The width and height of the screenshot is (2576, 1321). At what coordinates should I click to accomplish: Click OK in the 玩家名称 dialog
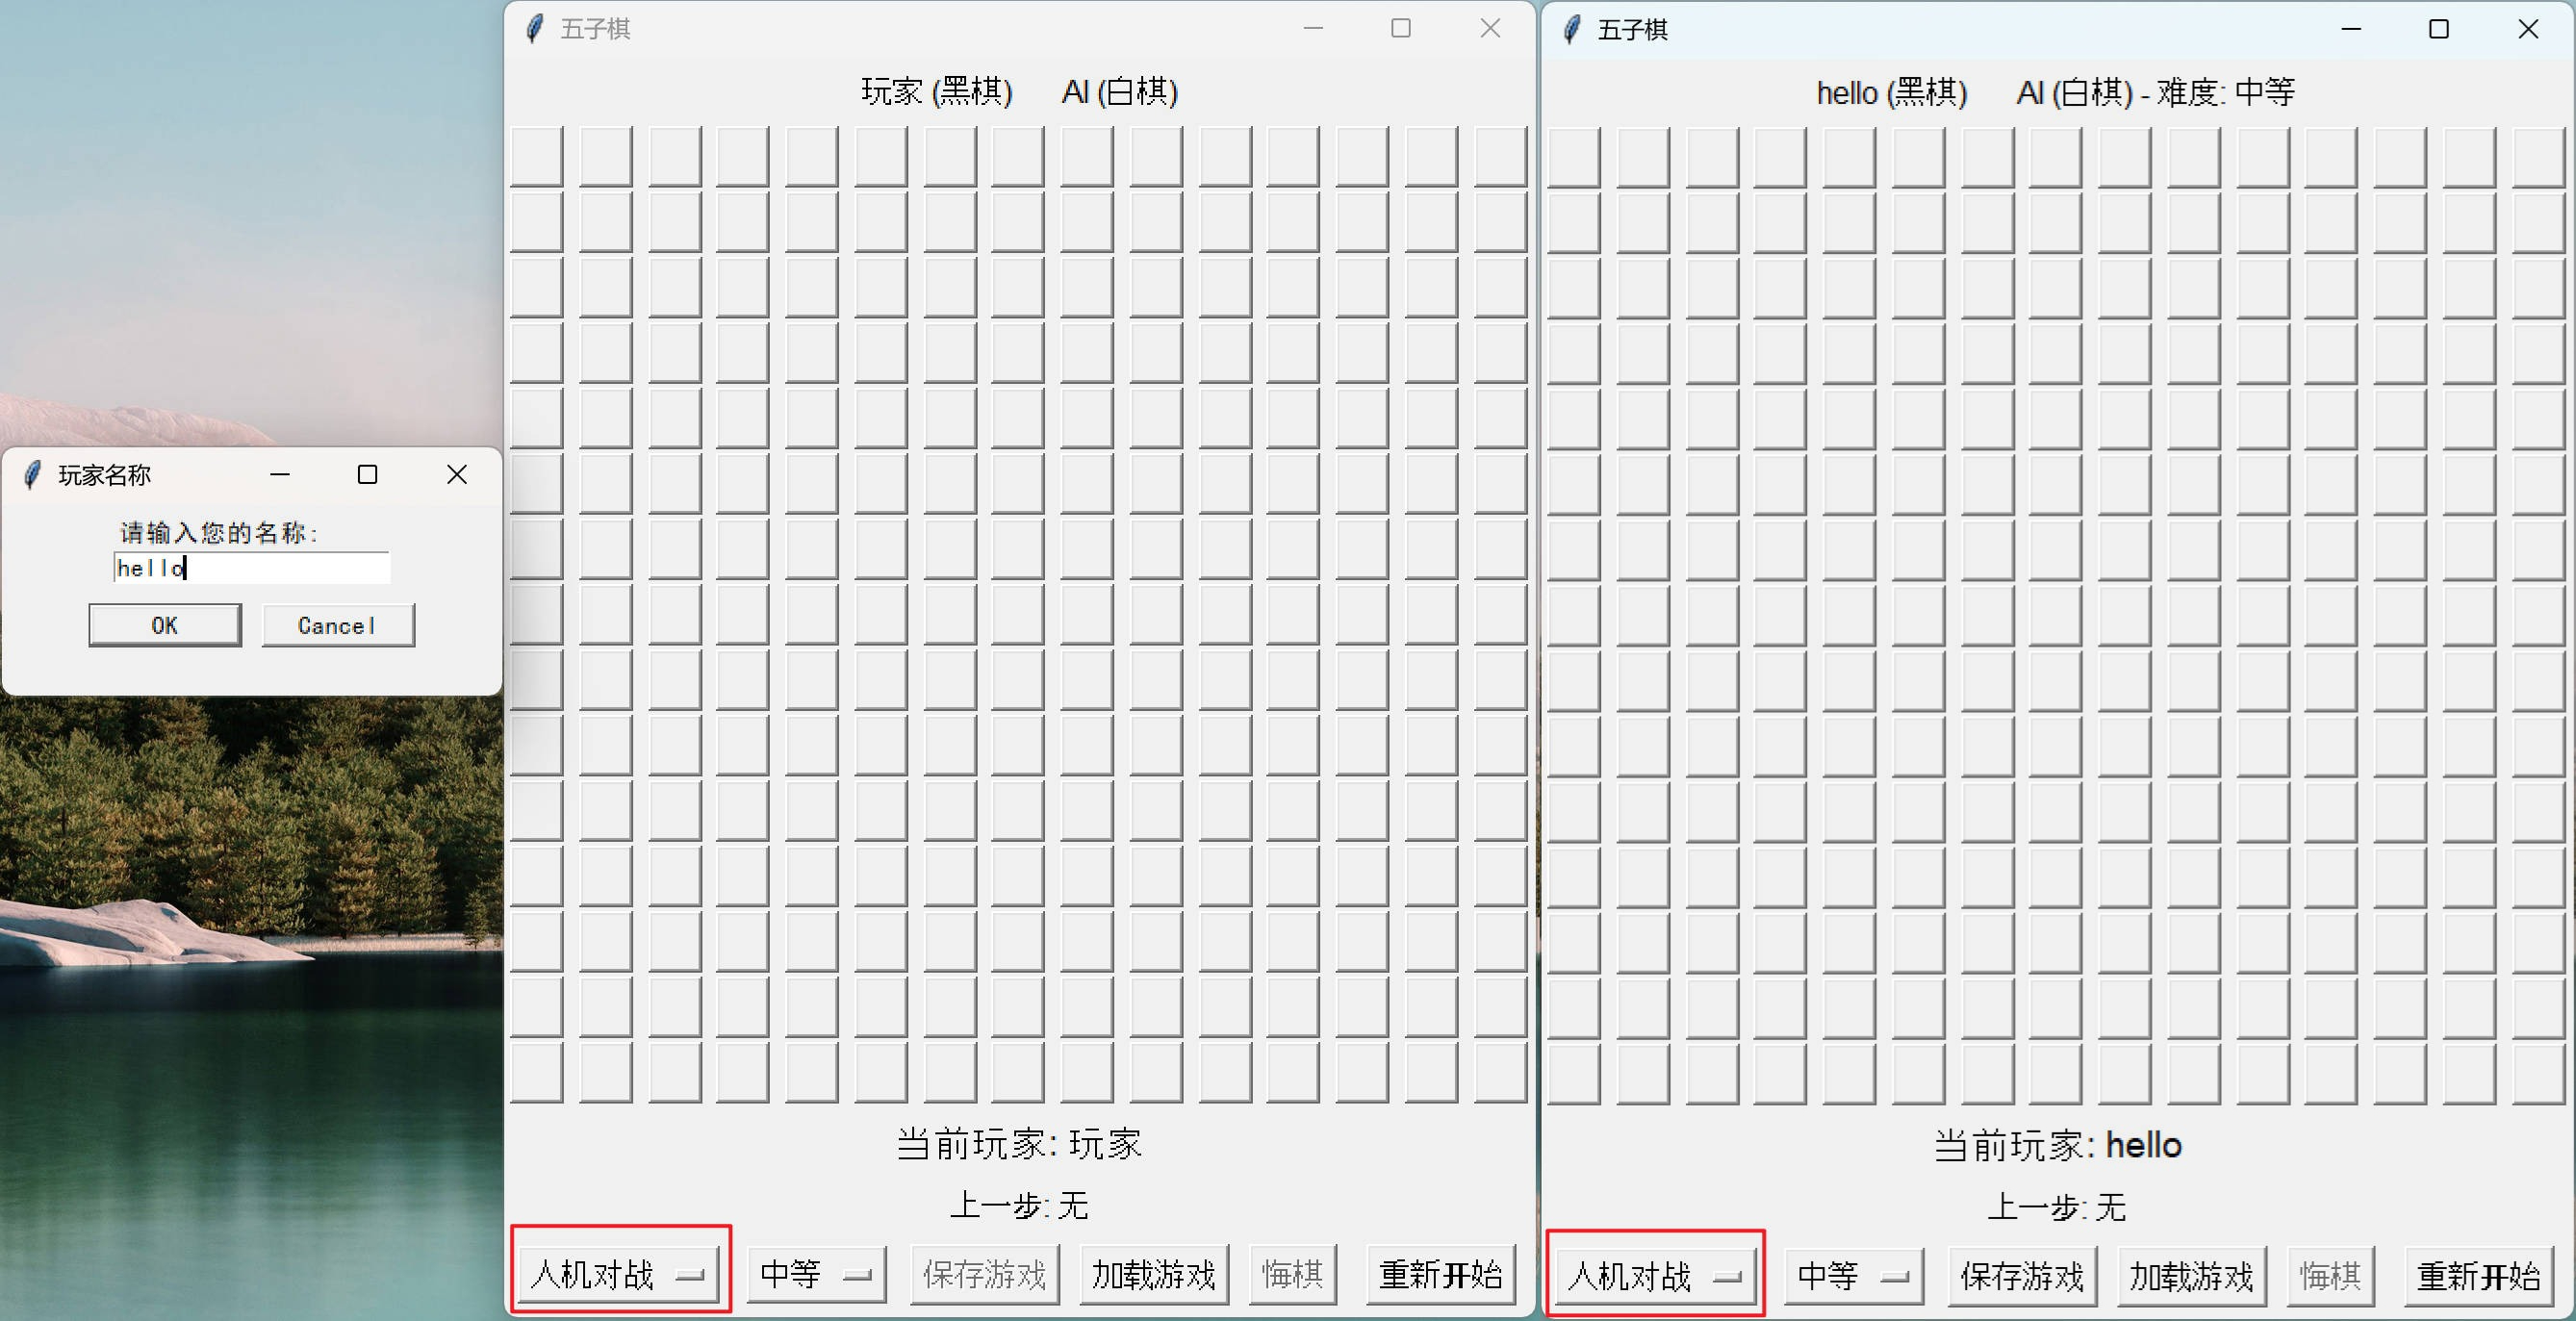[165, 625]
